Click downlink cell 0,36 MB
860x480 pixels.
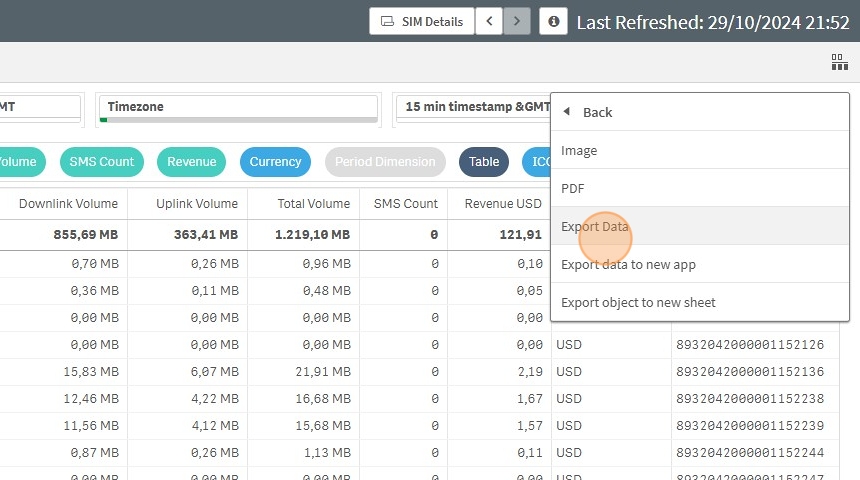coord(95,290)
